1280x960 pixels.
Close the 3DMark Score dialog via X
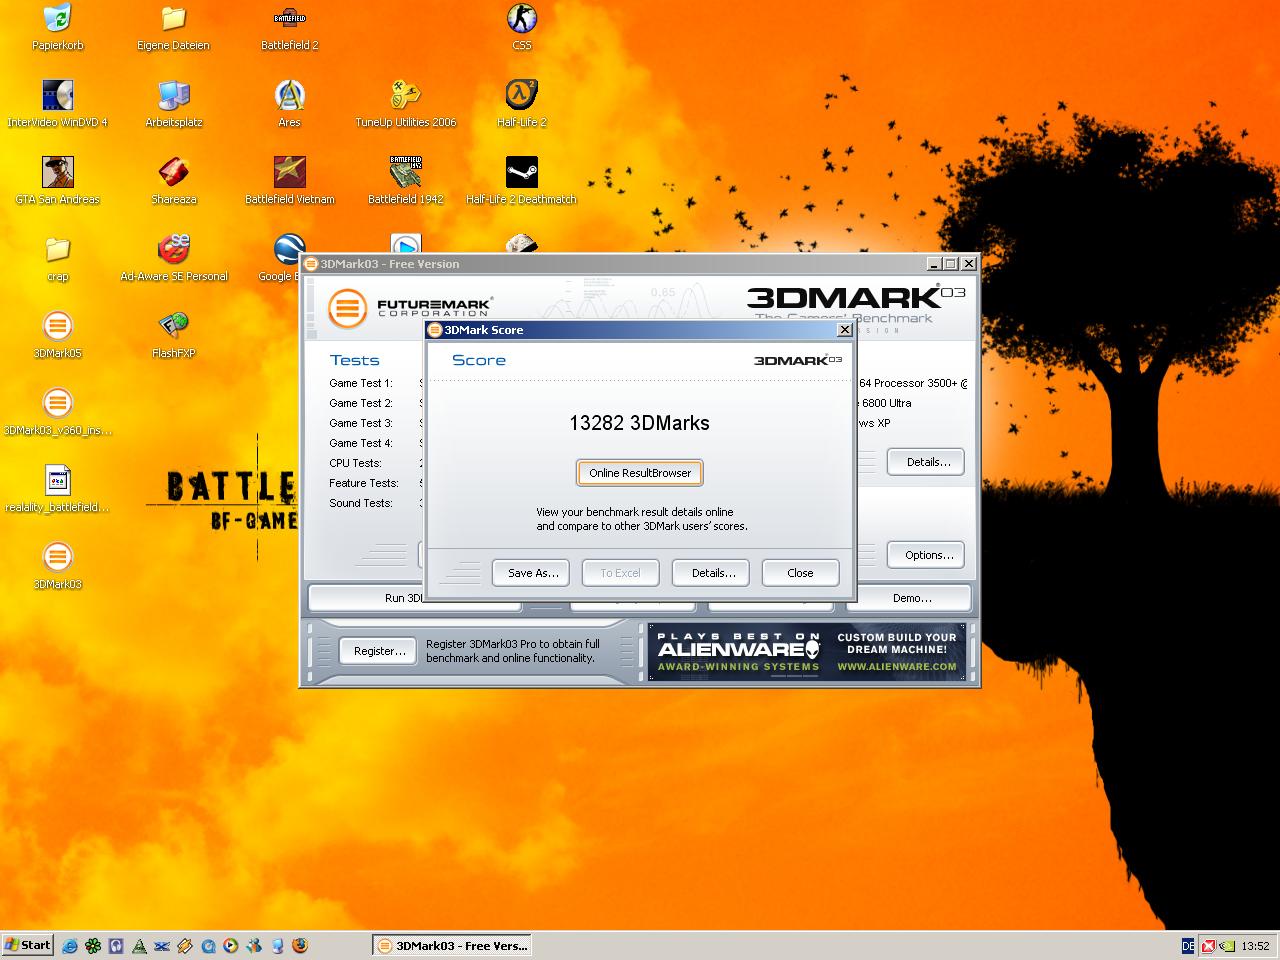[844, 329]
